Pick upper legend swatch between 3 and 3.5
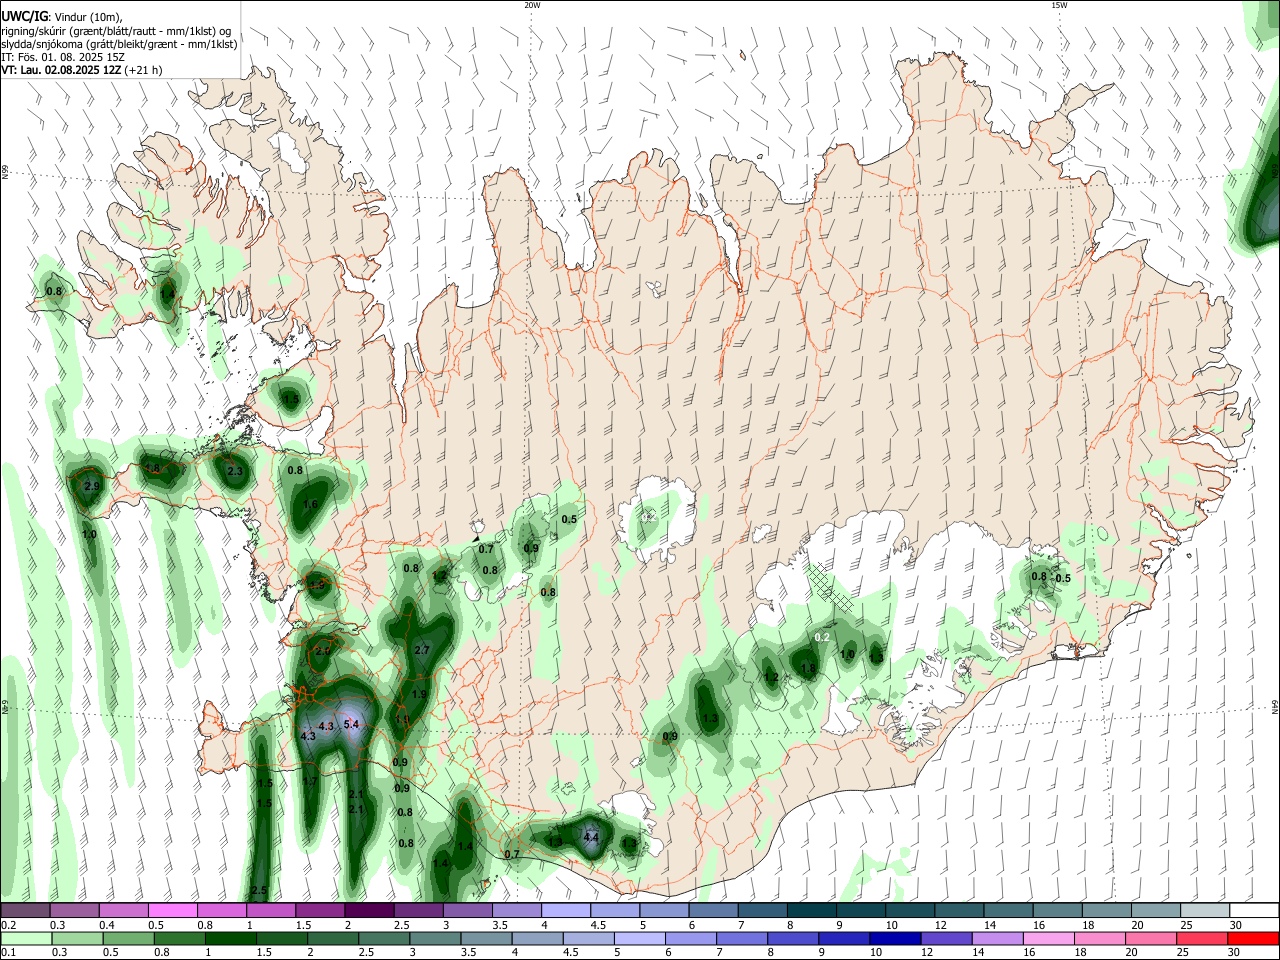Screen dimensions: 1280x960 pos(468,910)
